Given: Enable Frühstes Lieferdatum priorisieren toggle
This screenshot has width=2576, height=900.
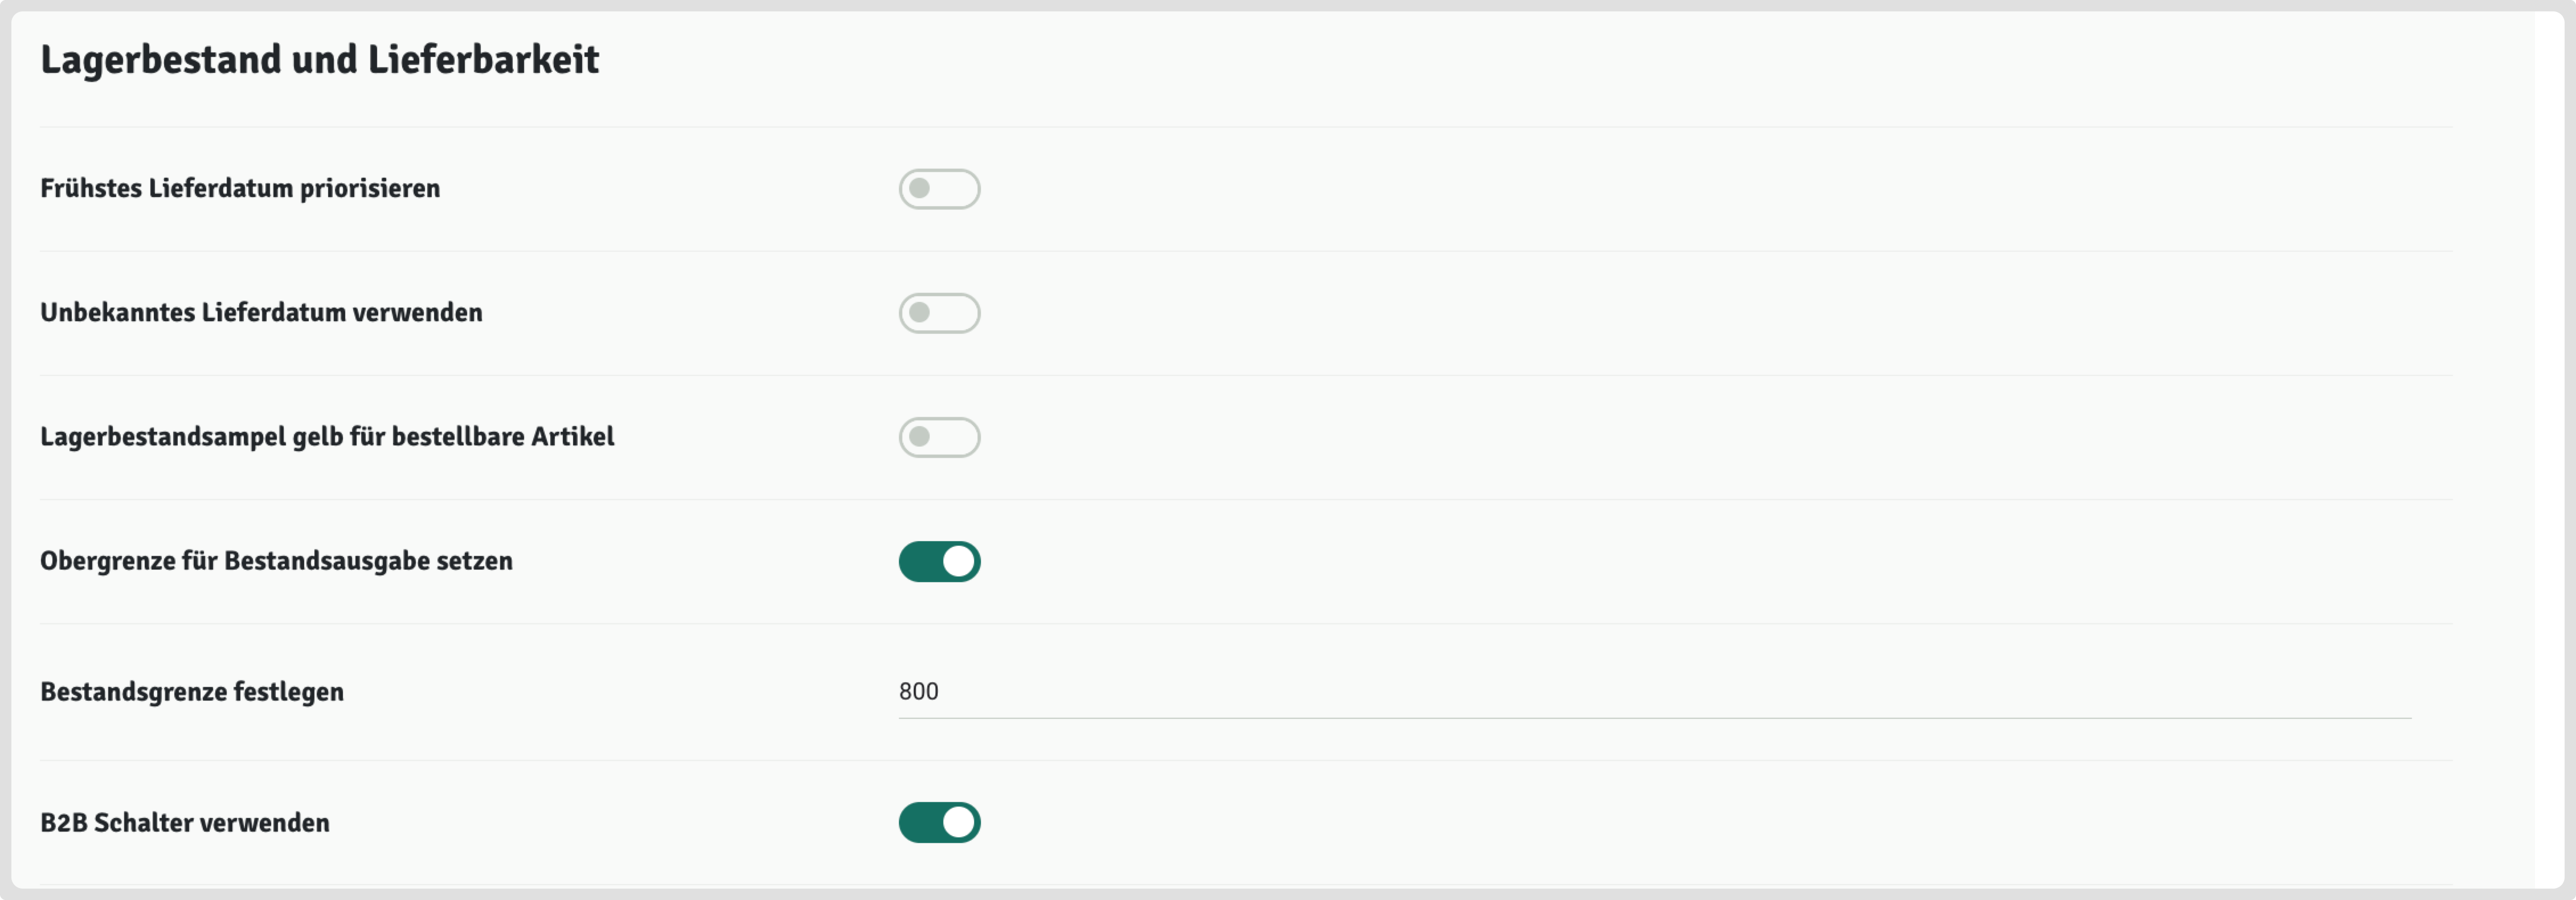Looking at the screenshot, I should point(939,189).
